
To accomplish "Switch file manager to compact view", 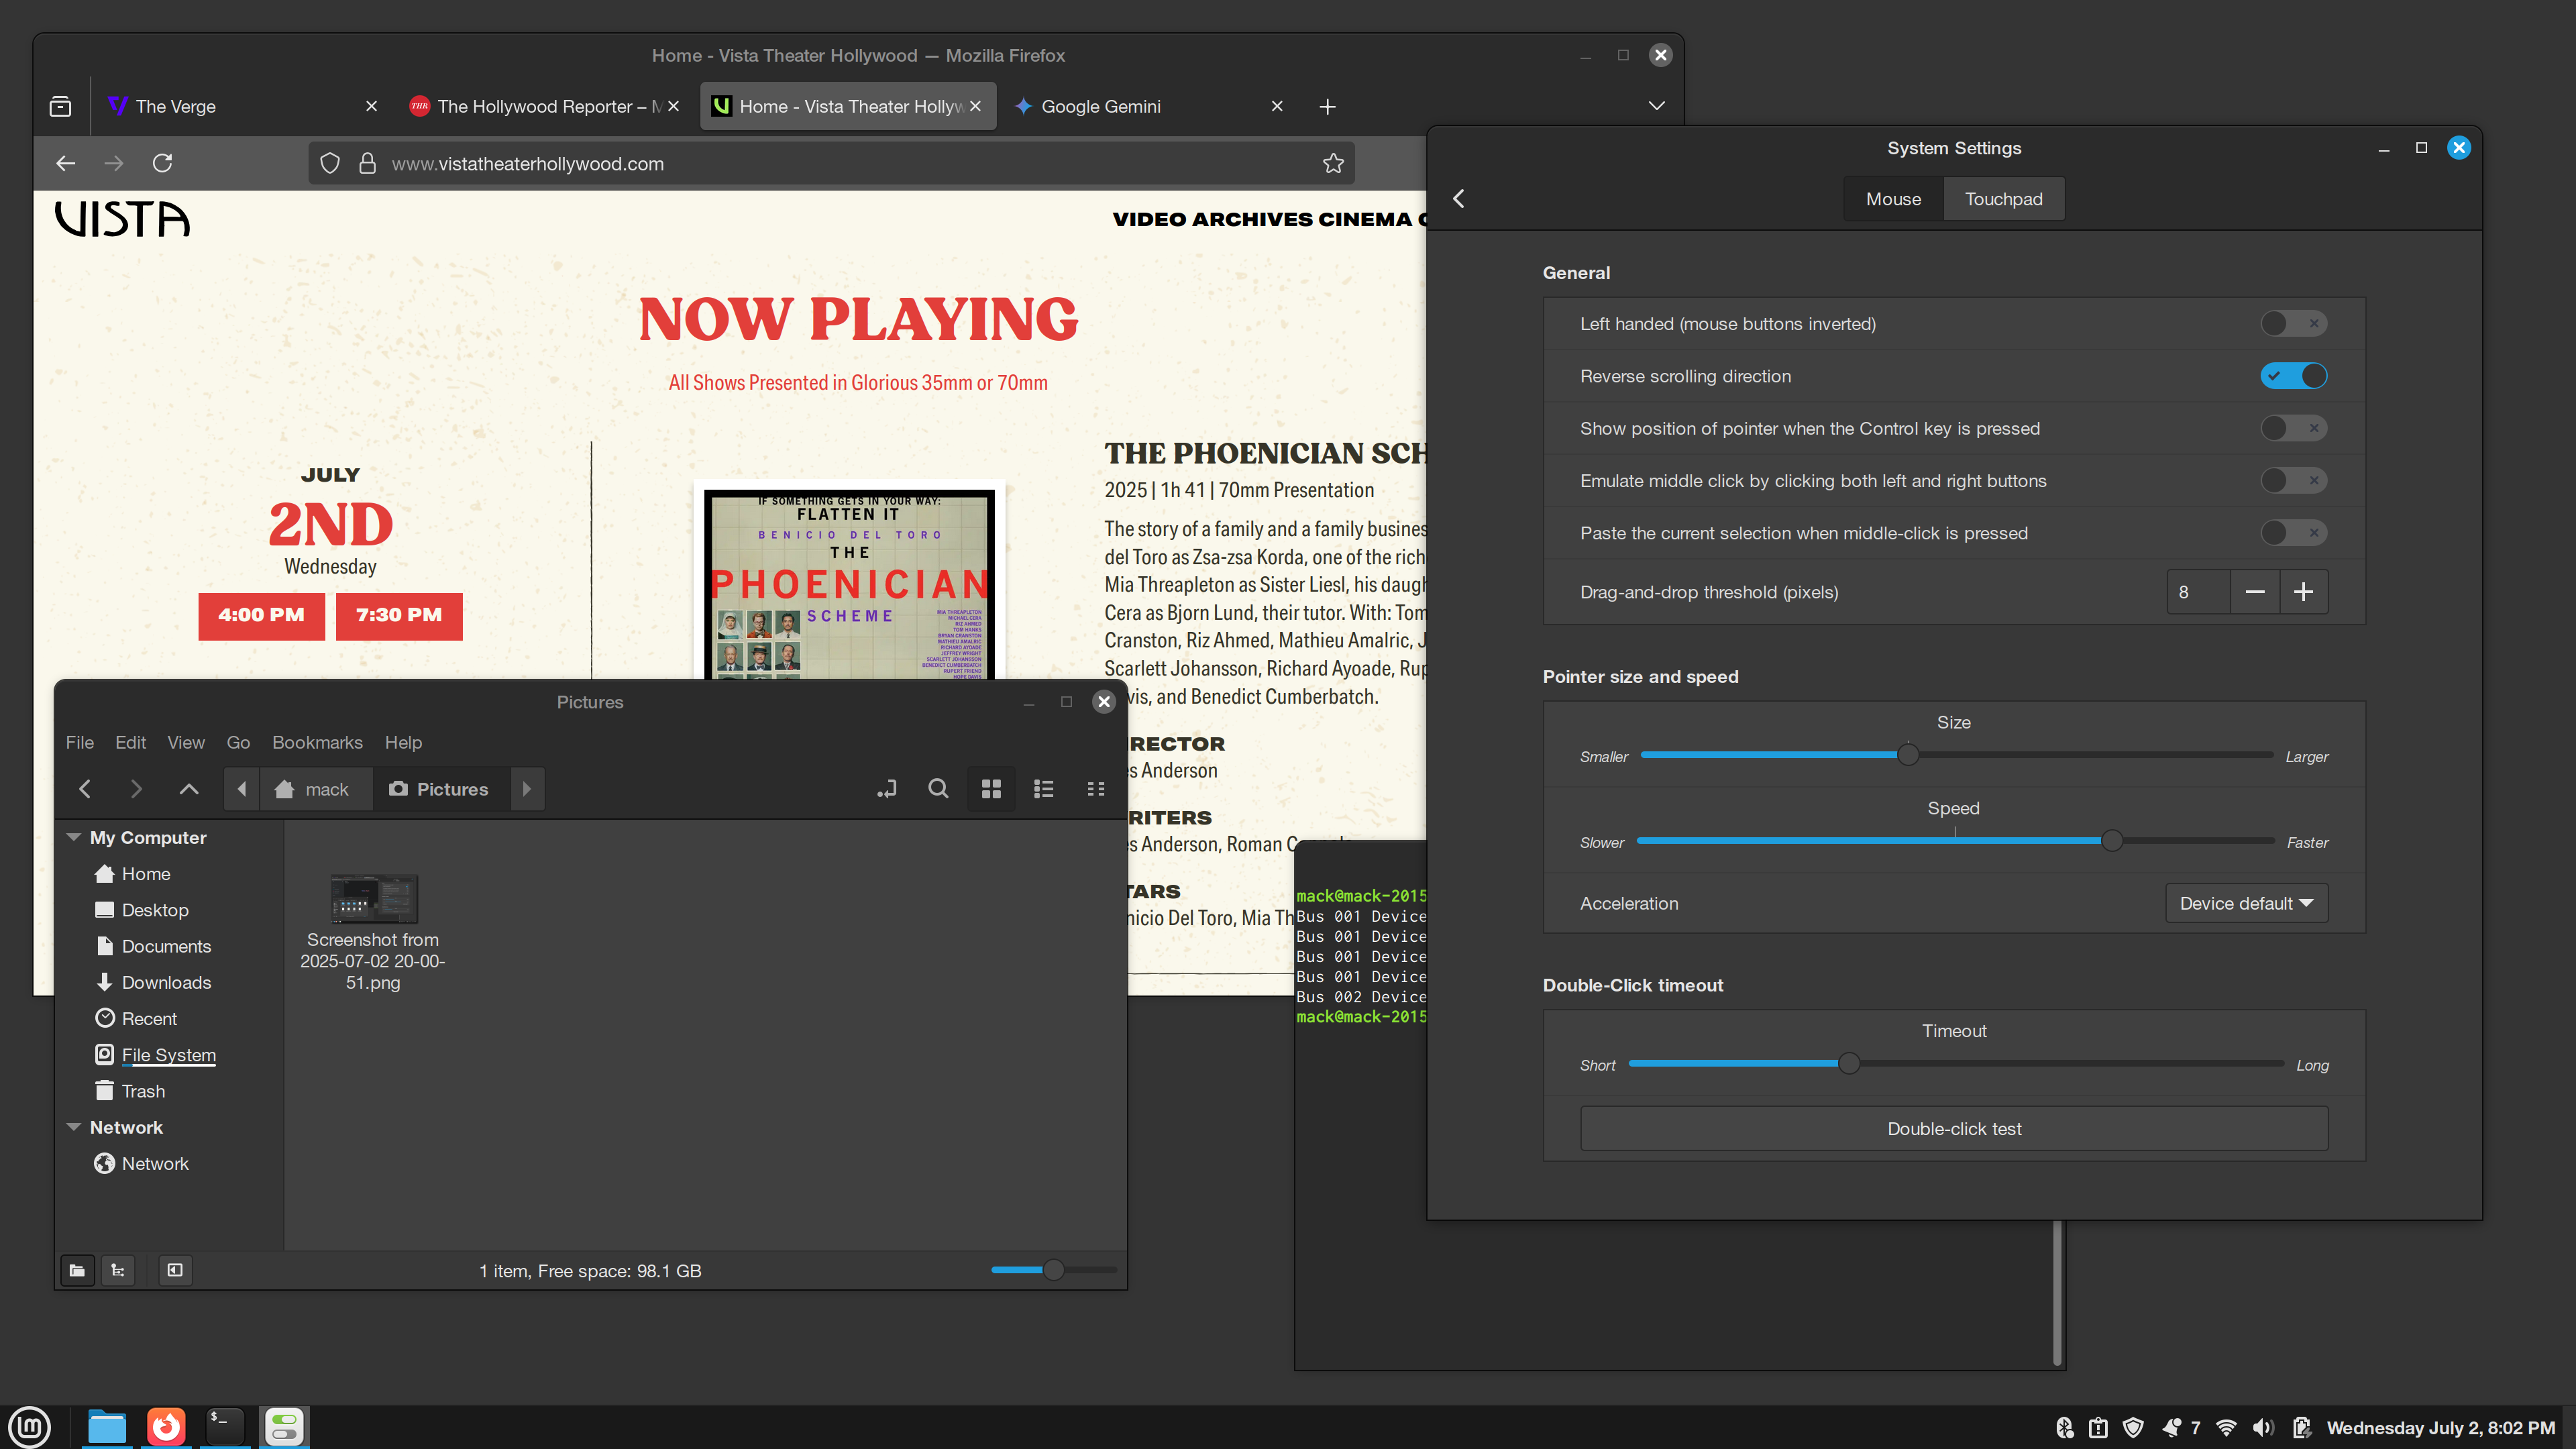I will click(x=1096, y=789).
